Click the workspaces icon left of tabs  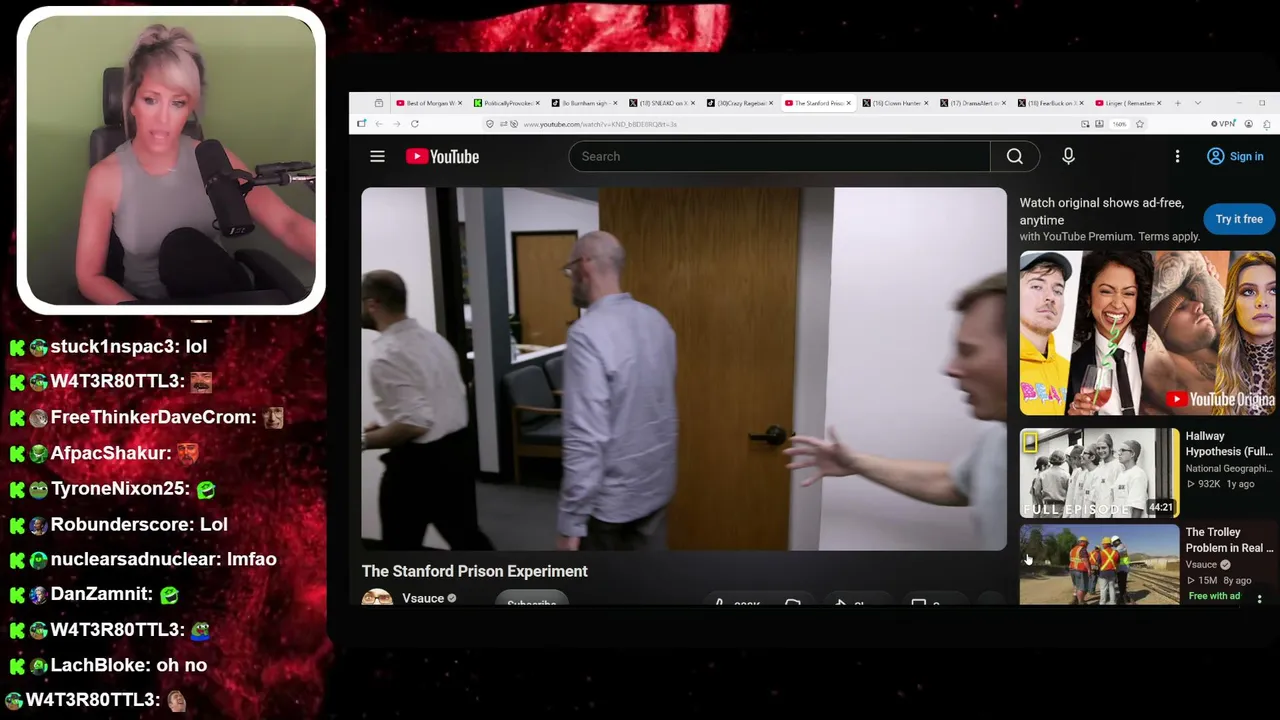pos(379,103)
